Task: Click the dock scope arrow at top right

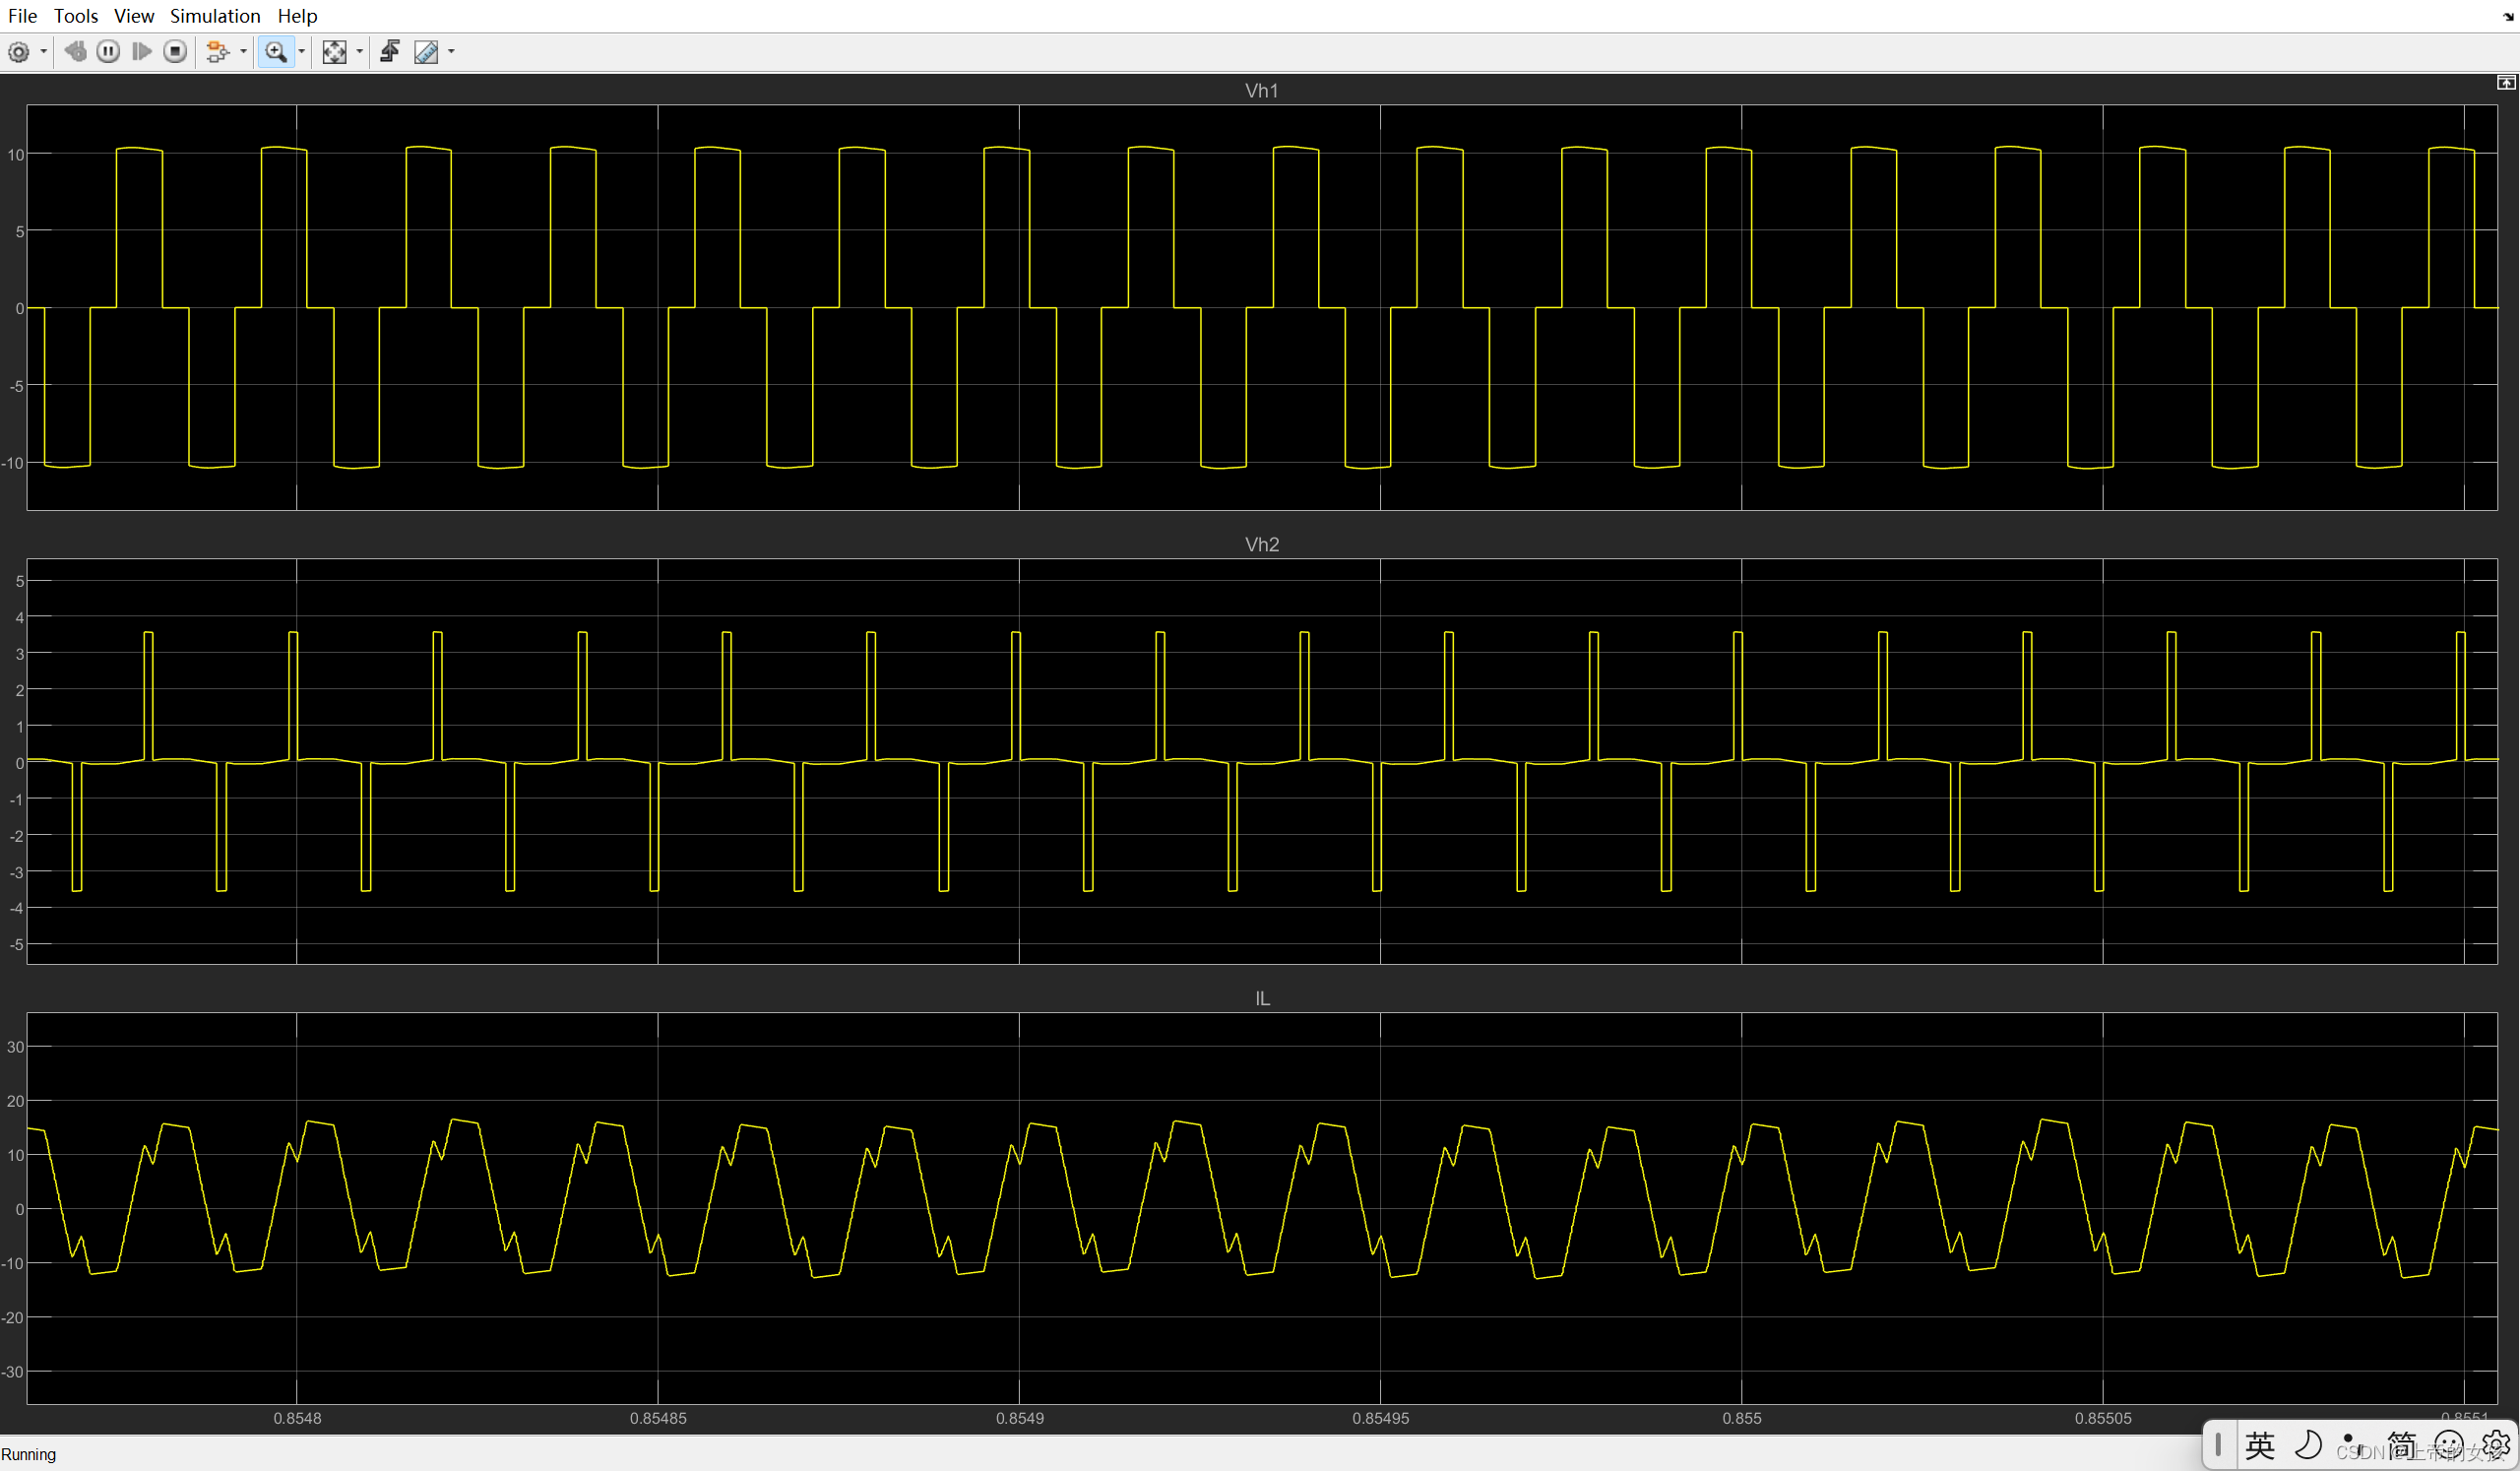Action: click(x=2507, y=83)
